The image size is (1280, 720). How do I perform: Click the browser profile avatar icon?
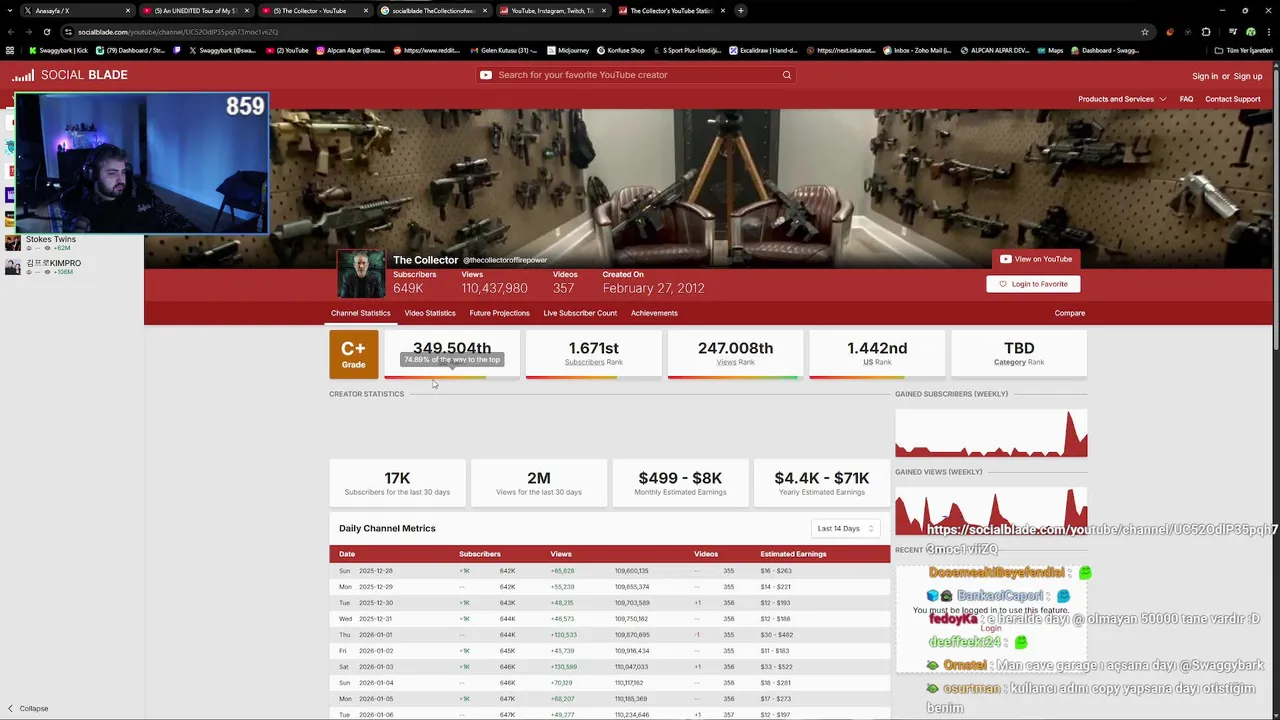(1250, 32)
